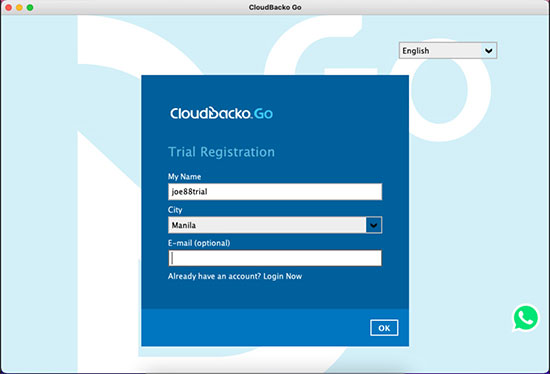Click the CloudBacko Go window title

pos(275,7)
